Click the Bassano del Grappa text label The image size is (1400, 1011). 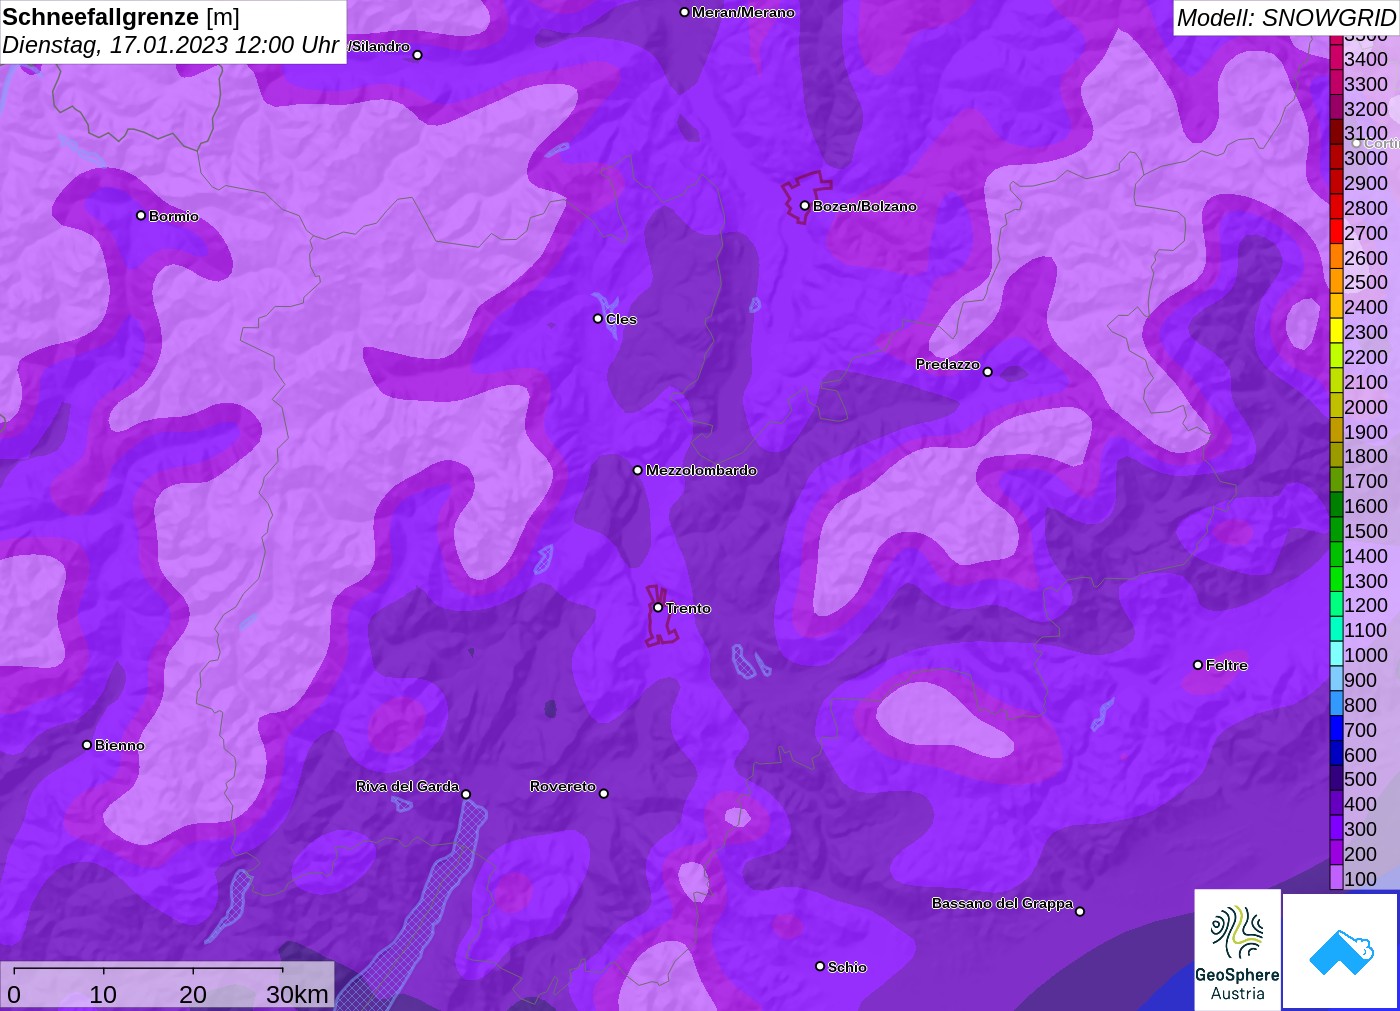[x=1002, y=903]
